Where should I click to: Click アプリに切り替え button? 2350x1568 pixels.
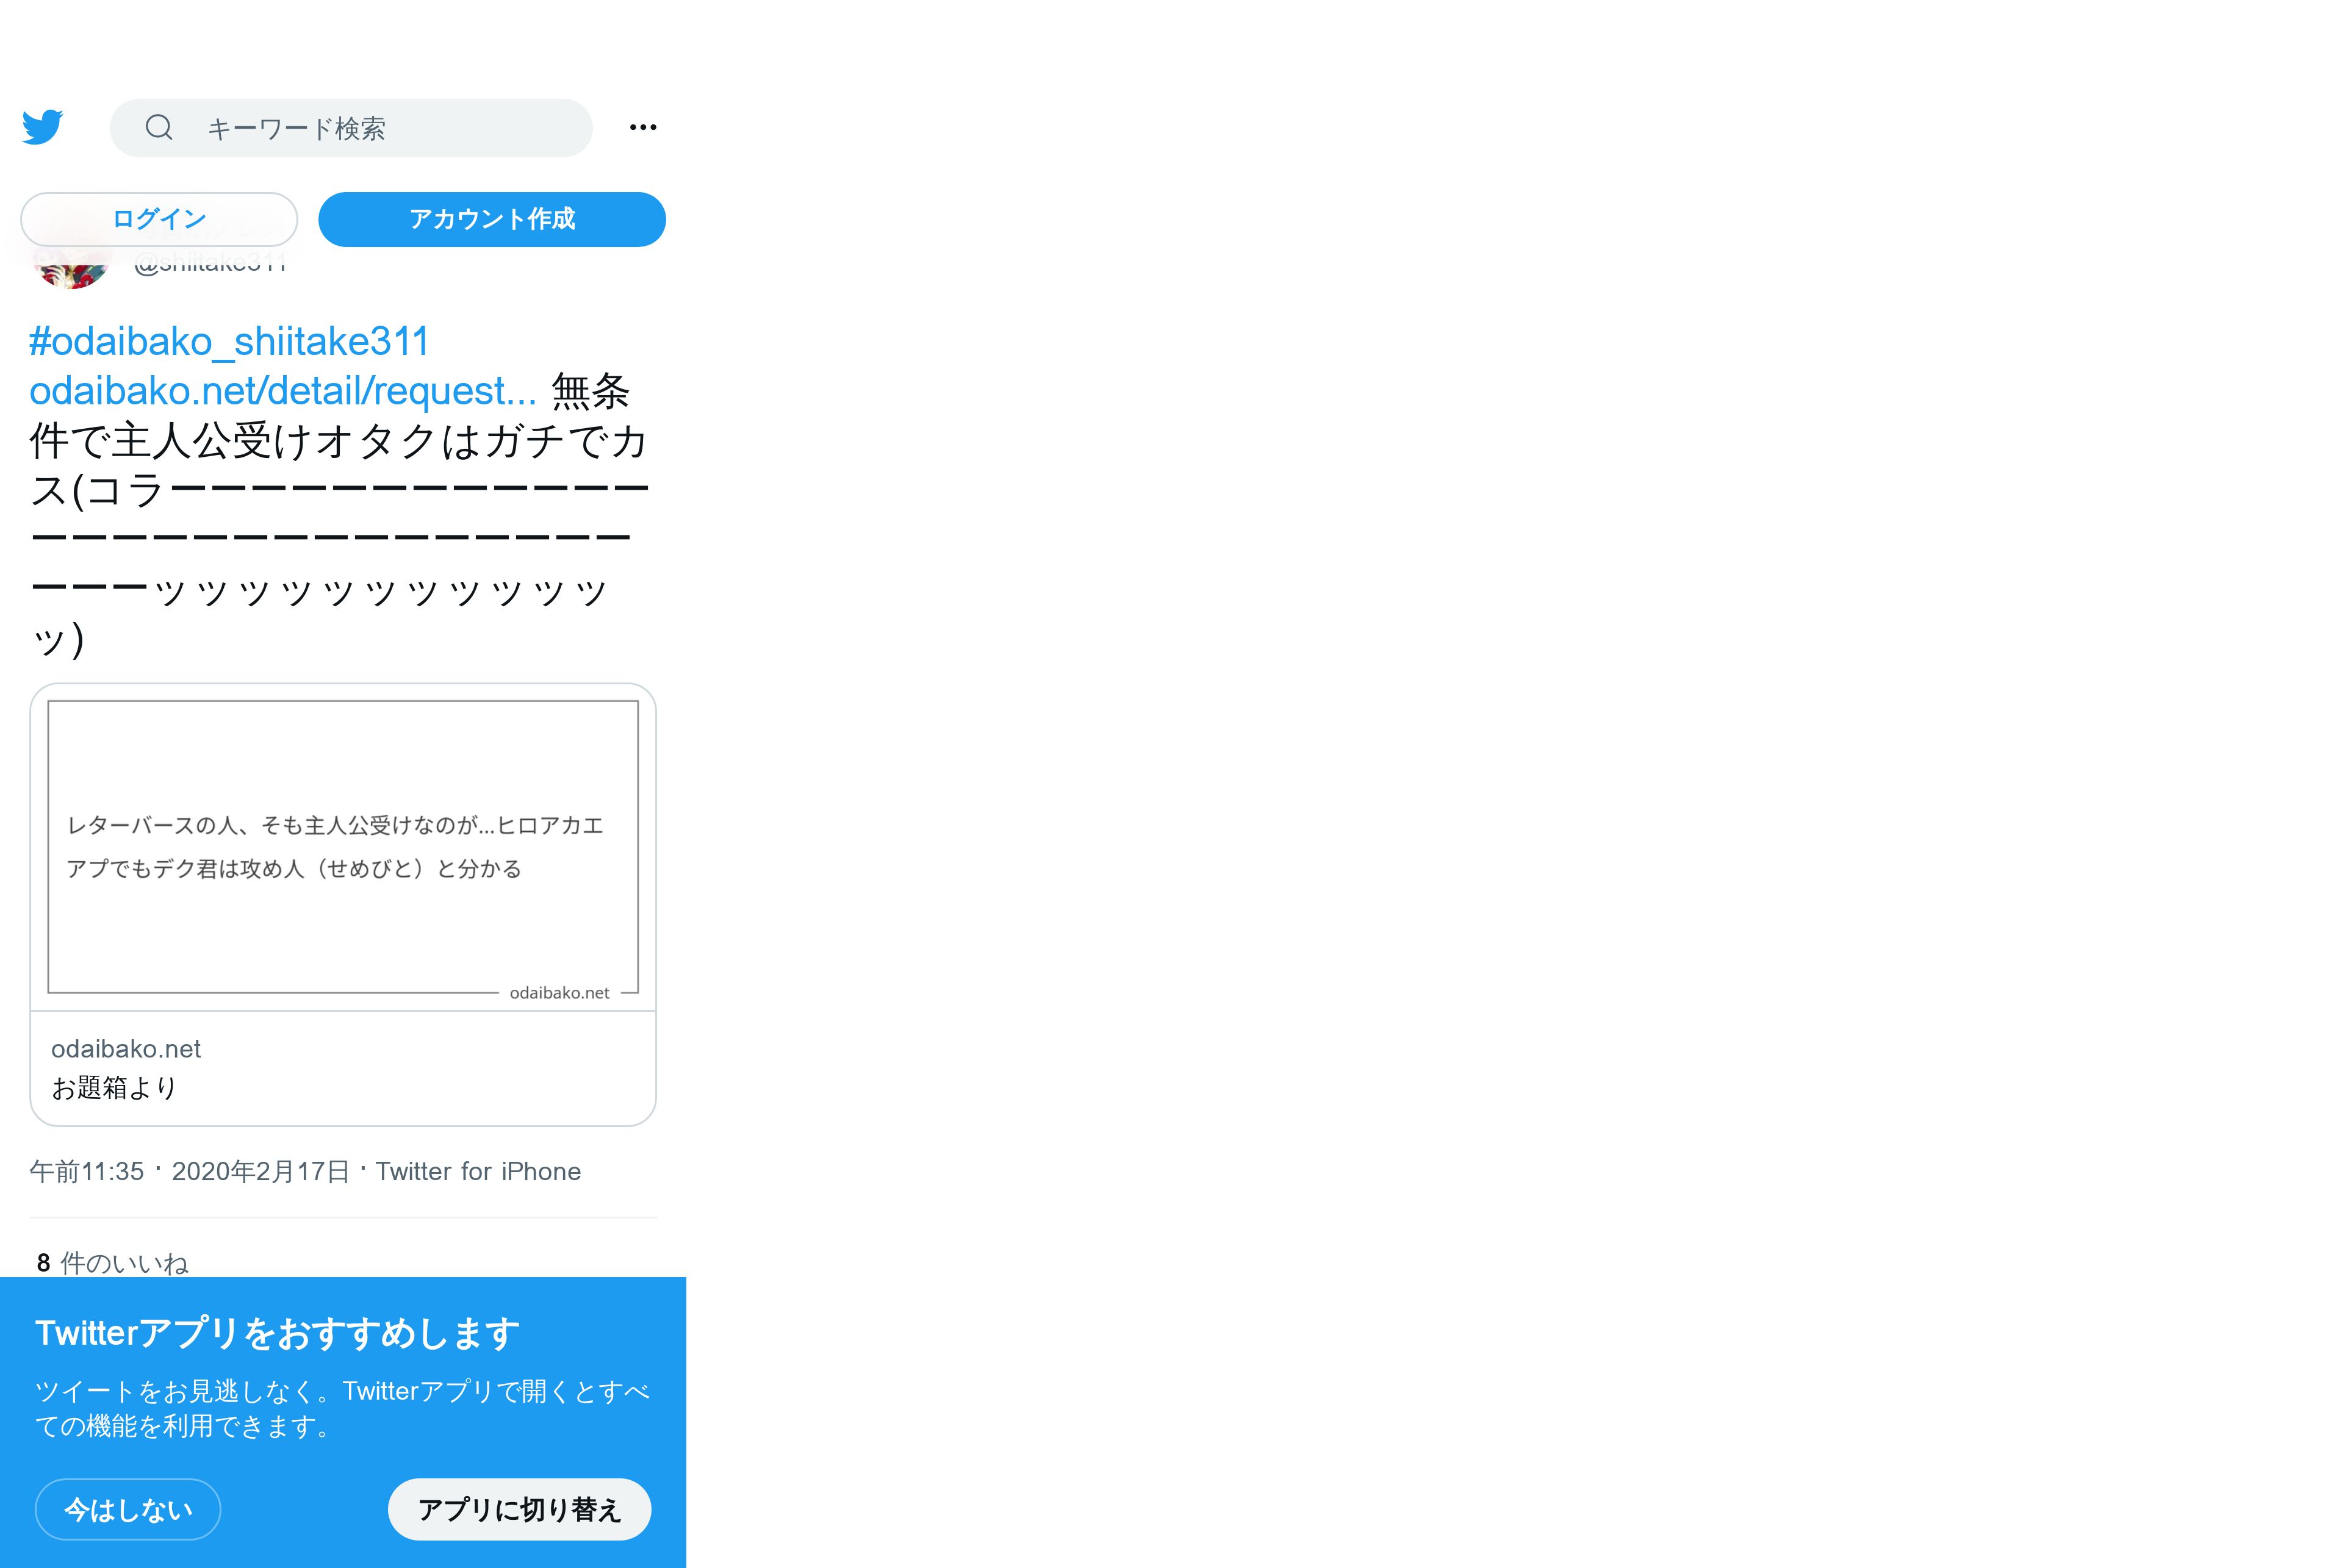pos(520,1509)
